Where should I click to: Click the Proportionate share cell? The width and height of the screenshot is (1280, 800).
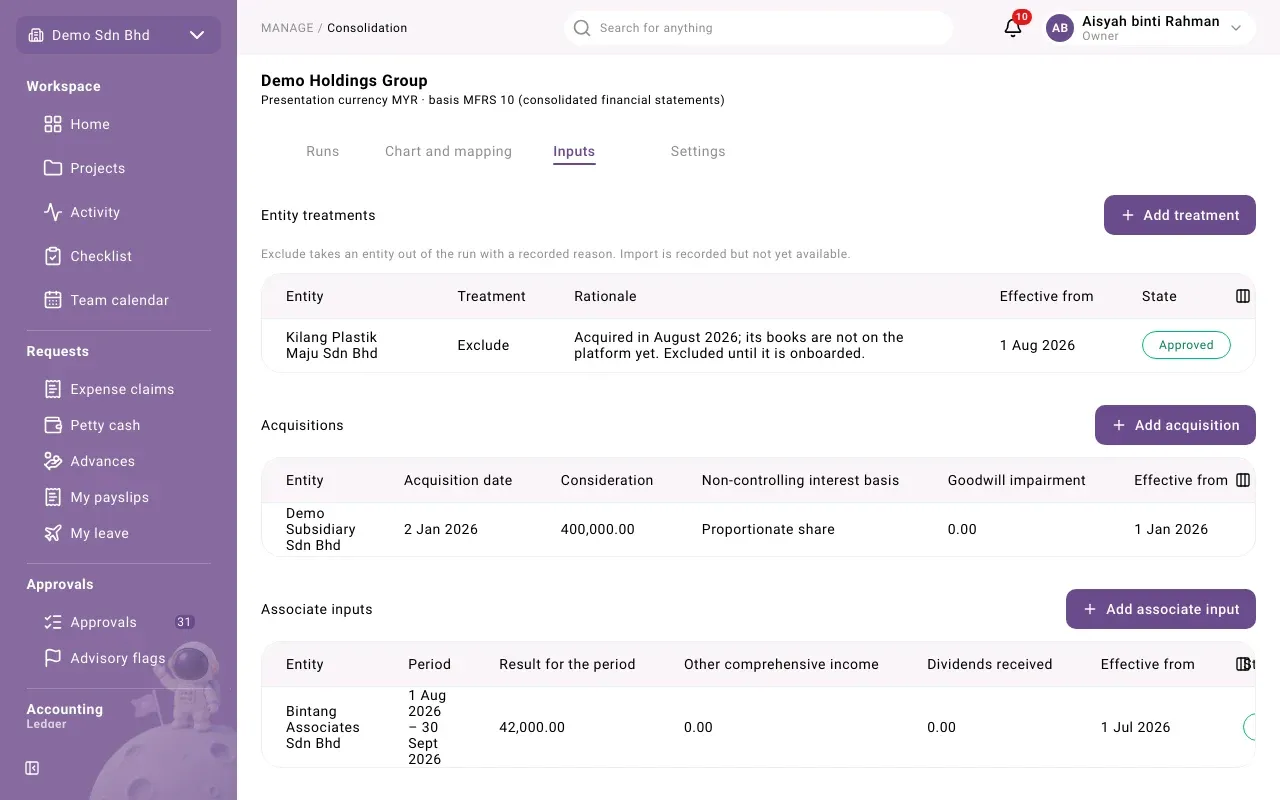coord(768,529)
